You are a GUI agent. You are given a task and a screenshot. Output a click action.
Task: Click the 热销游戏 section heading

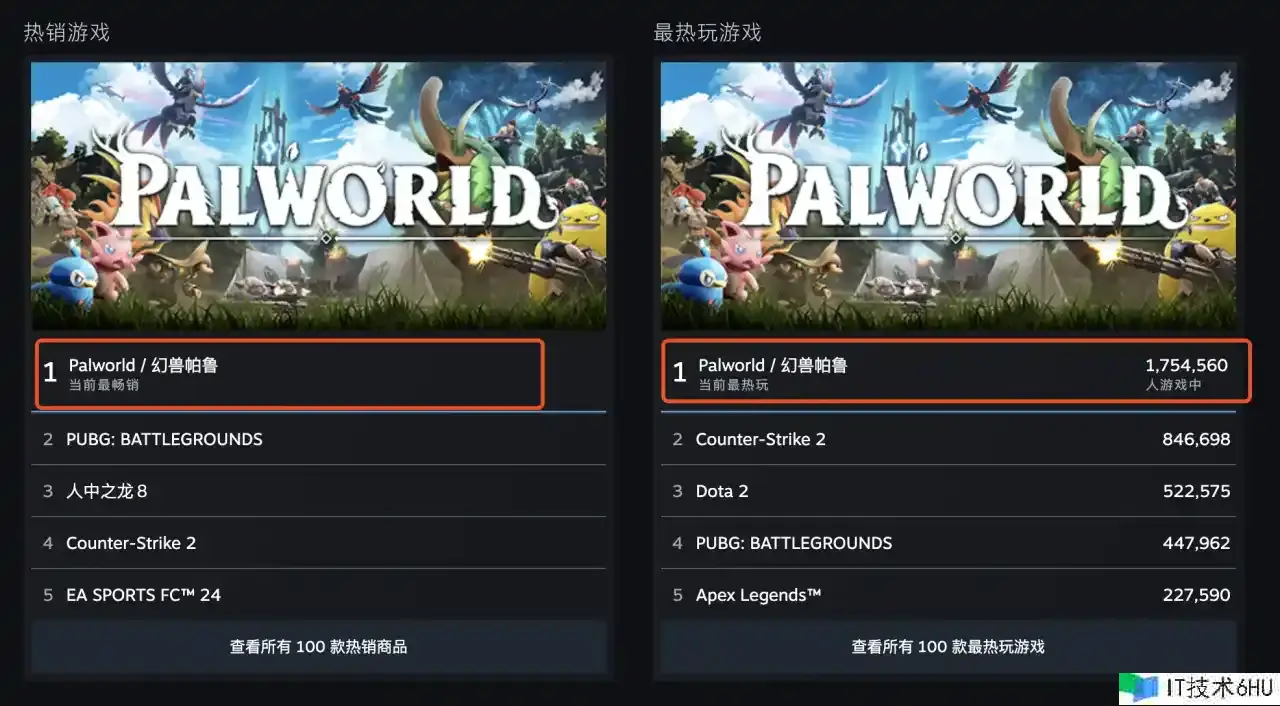66,33
